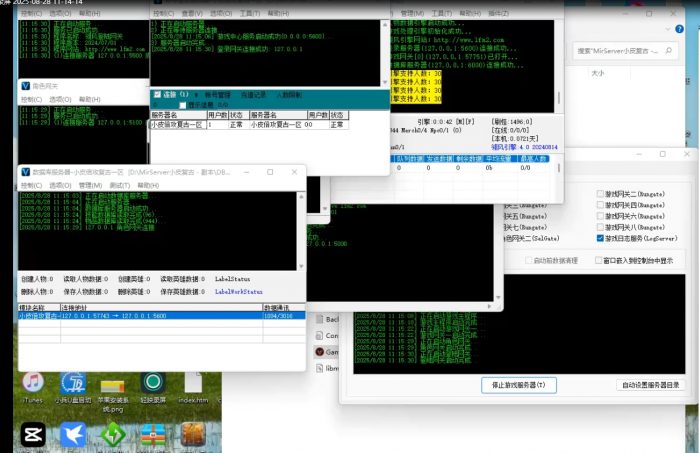This screenshot has height=453, width=700.
Task: Click 自动设置服务器目录 button
Action: [651, 384]
